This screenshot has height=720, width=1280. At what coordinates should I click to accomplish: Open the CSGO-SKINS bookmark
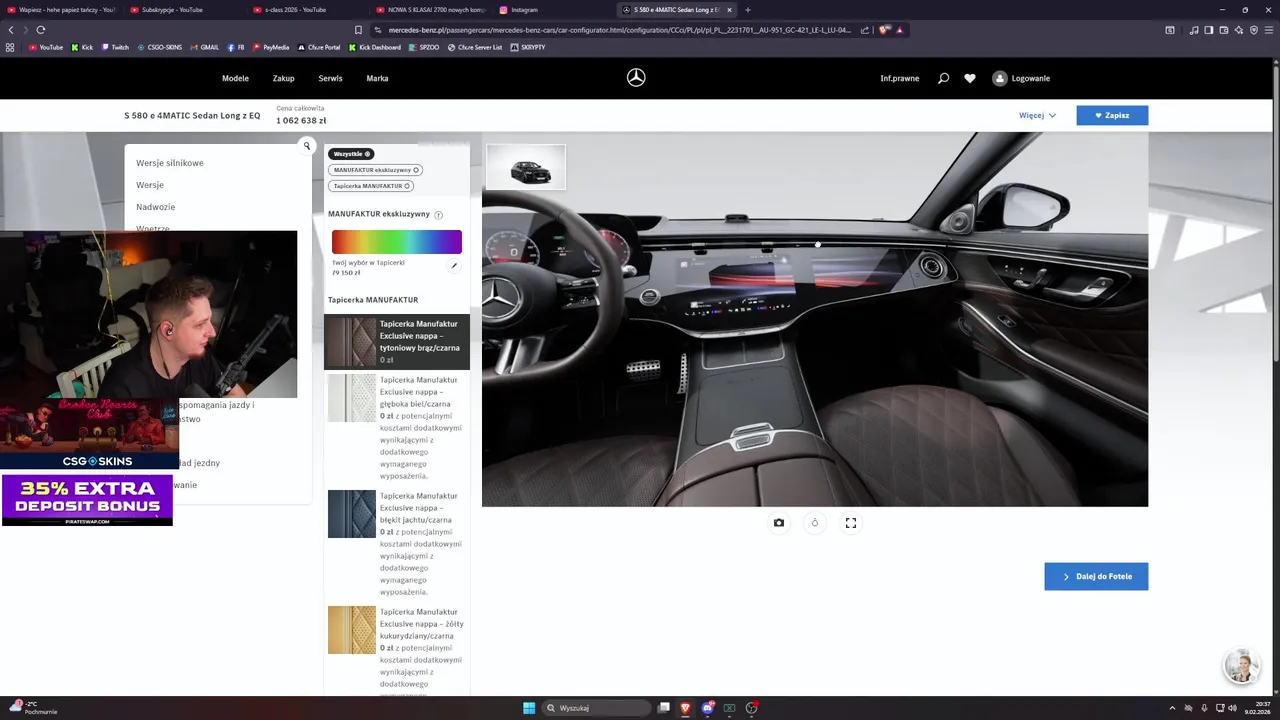point(160,47)
